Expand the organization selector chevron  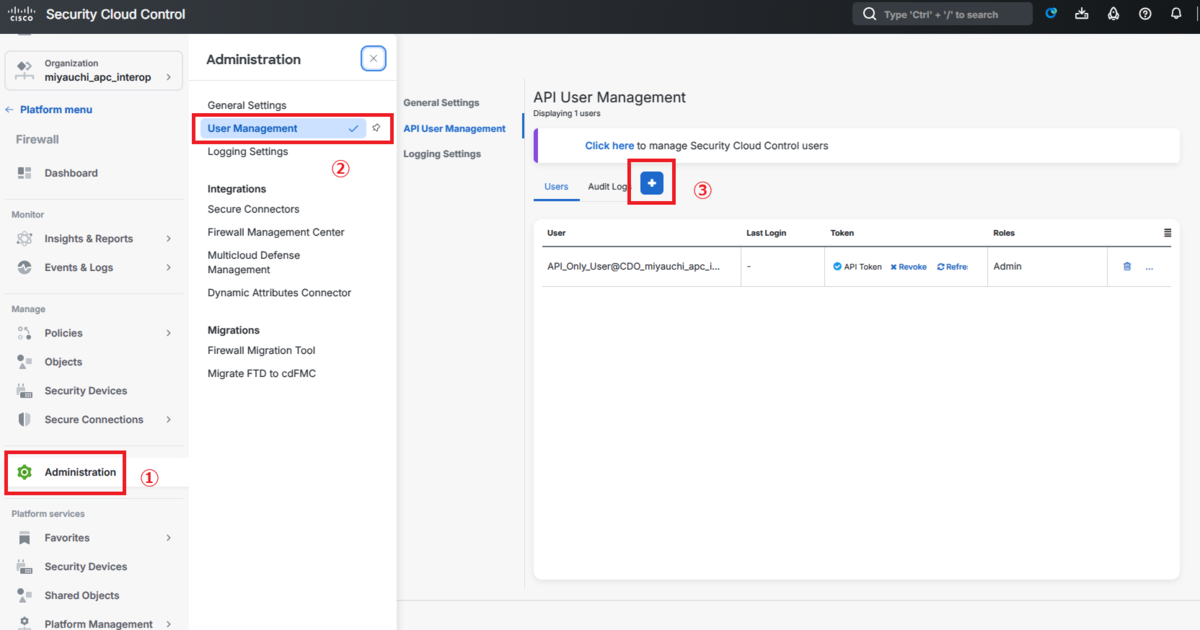point(168,77)
